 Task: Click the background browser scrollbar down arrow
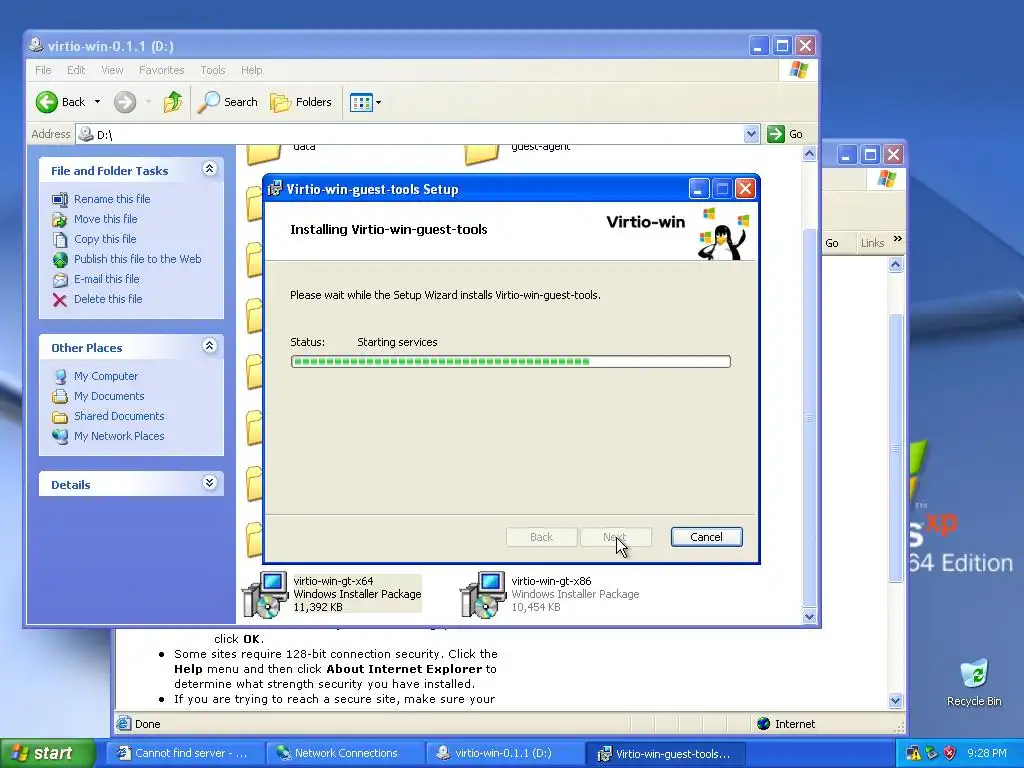[x=895, y=701]
